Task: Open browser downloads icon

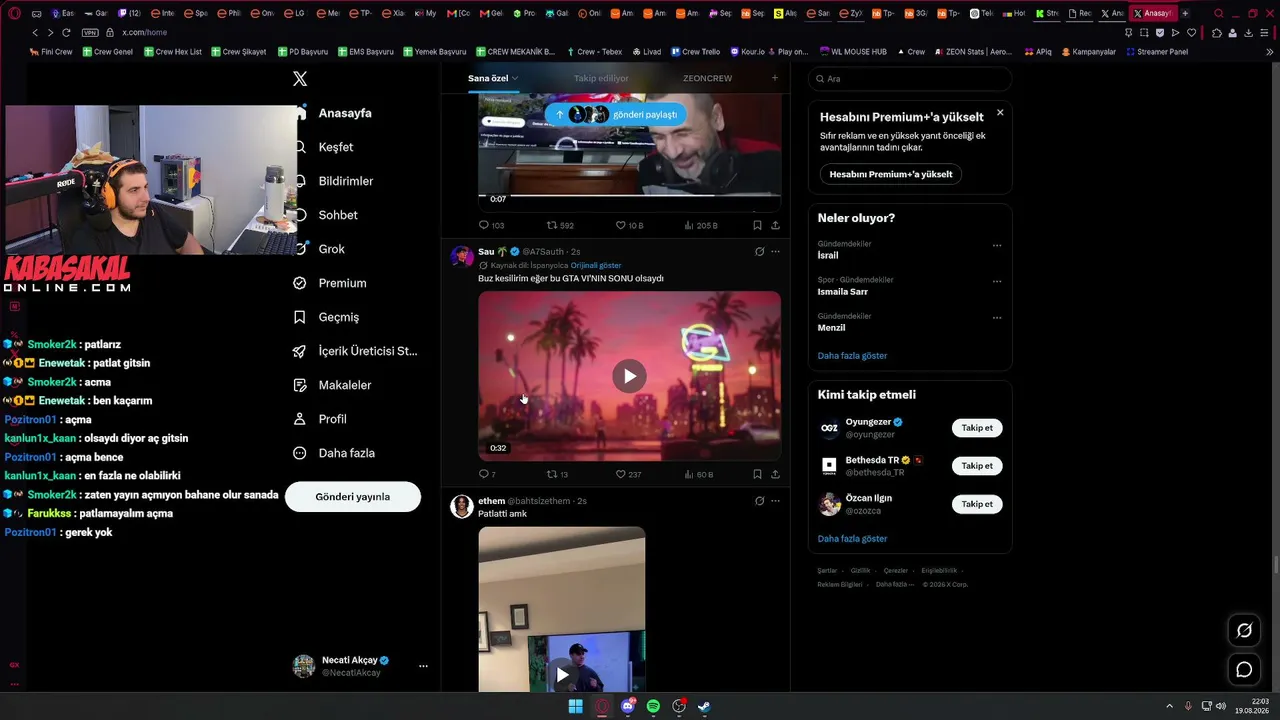Action: click(1249, 32)
